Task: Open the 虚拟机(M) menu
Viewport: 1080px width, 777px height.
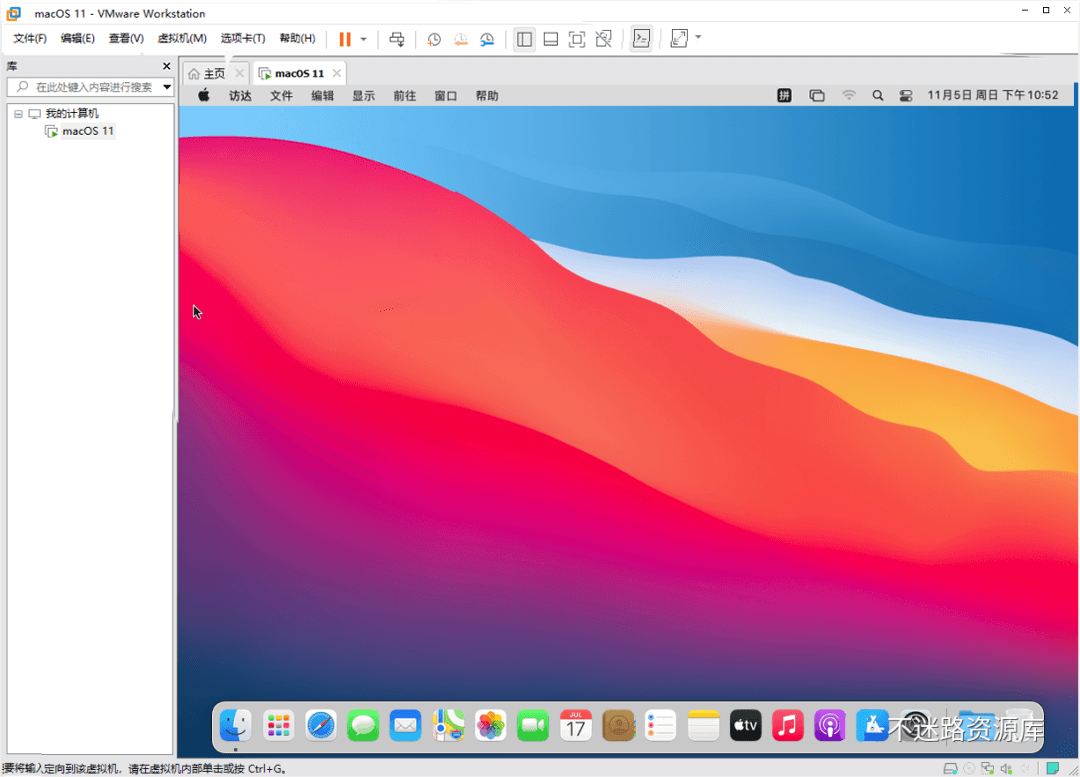Action: pyautogui.click(x=182, y=39)
